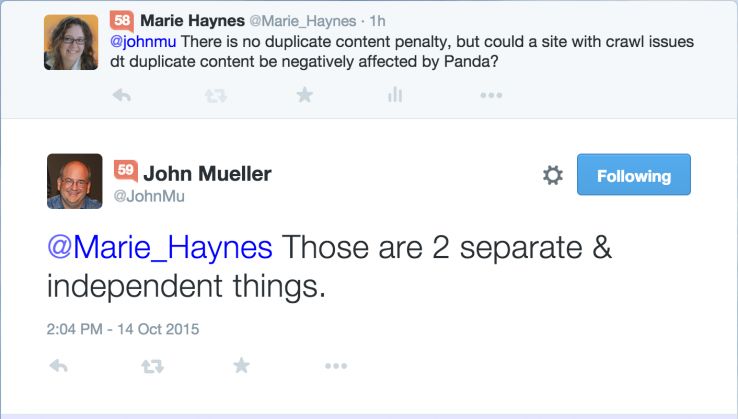View analytics for Marie Haynes's tweet

(x=395, y=95)
